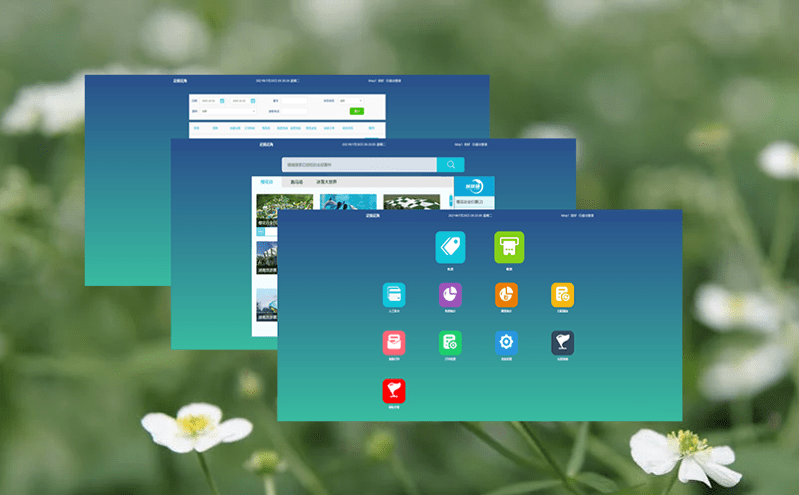Open the green ticket printer icon
Screen dimensions: 799x495
pyautogui.click(x=509, y=246)
